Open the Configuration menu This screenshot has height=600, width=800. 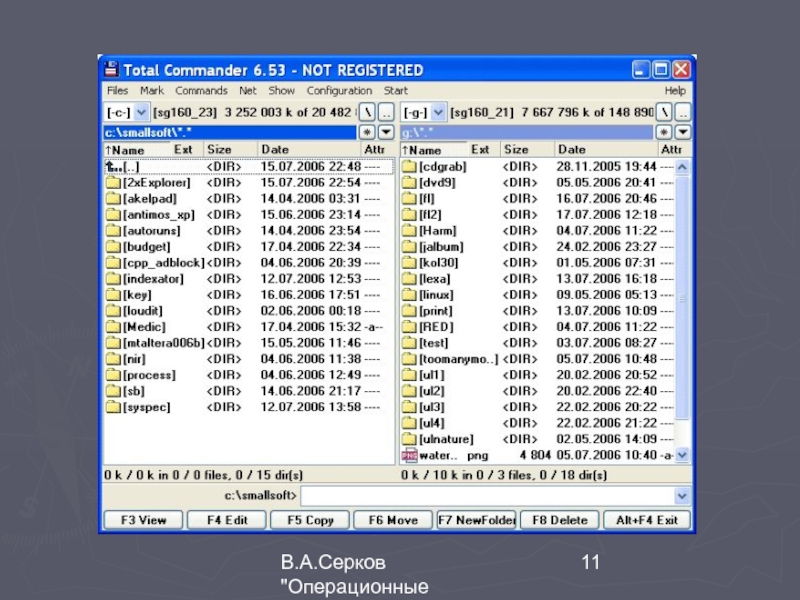pyautogui.click(x=339, y=91)
